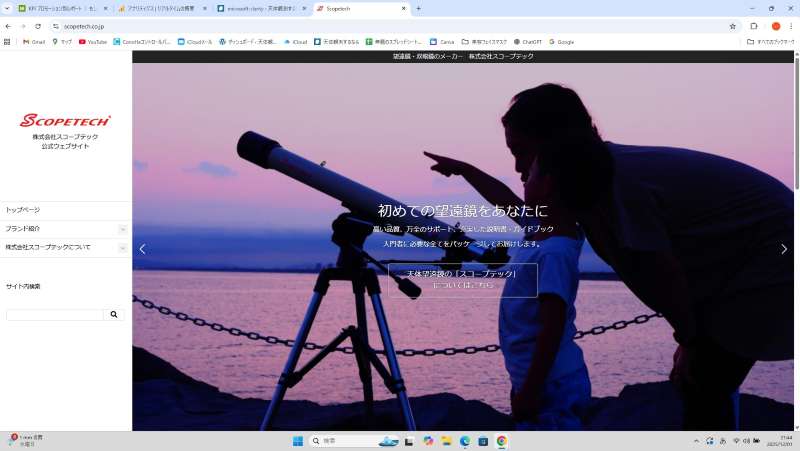This screenshot has width=800, height=451.
Task: Expand the 株式会社スコープテックについて submenu arrow
Action: (123, 247)
